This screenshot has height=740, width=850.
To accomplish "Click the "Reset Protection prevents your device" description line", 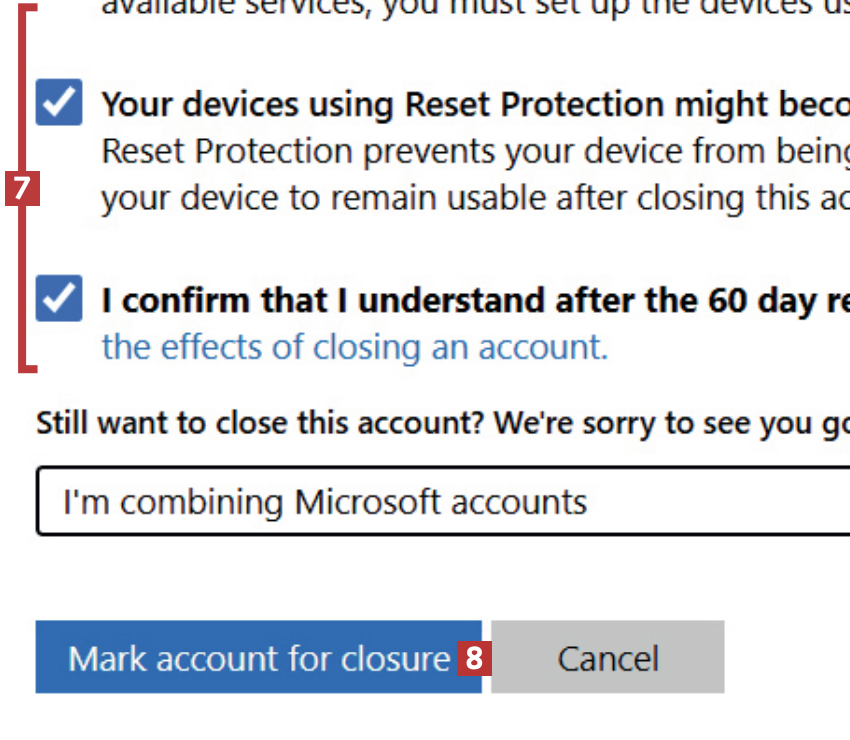I will click(x=470, y=152).
